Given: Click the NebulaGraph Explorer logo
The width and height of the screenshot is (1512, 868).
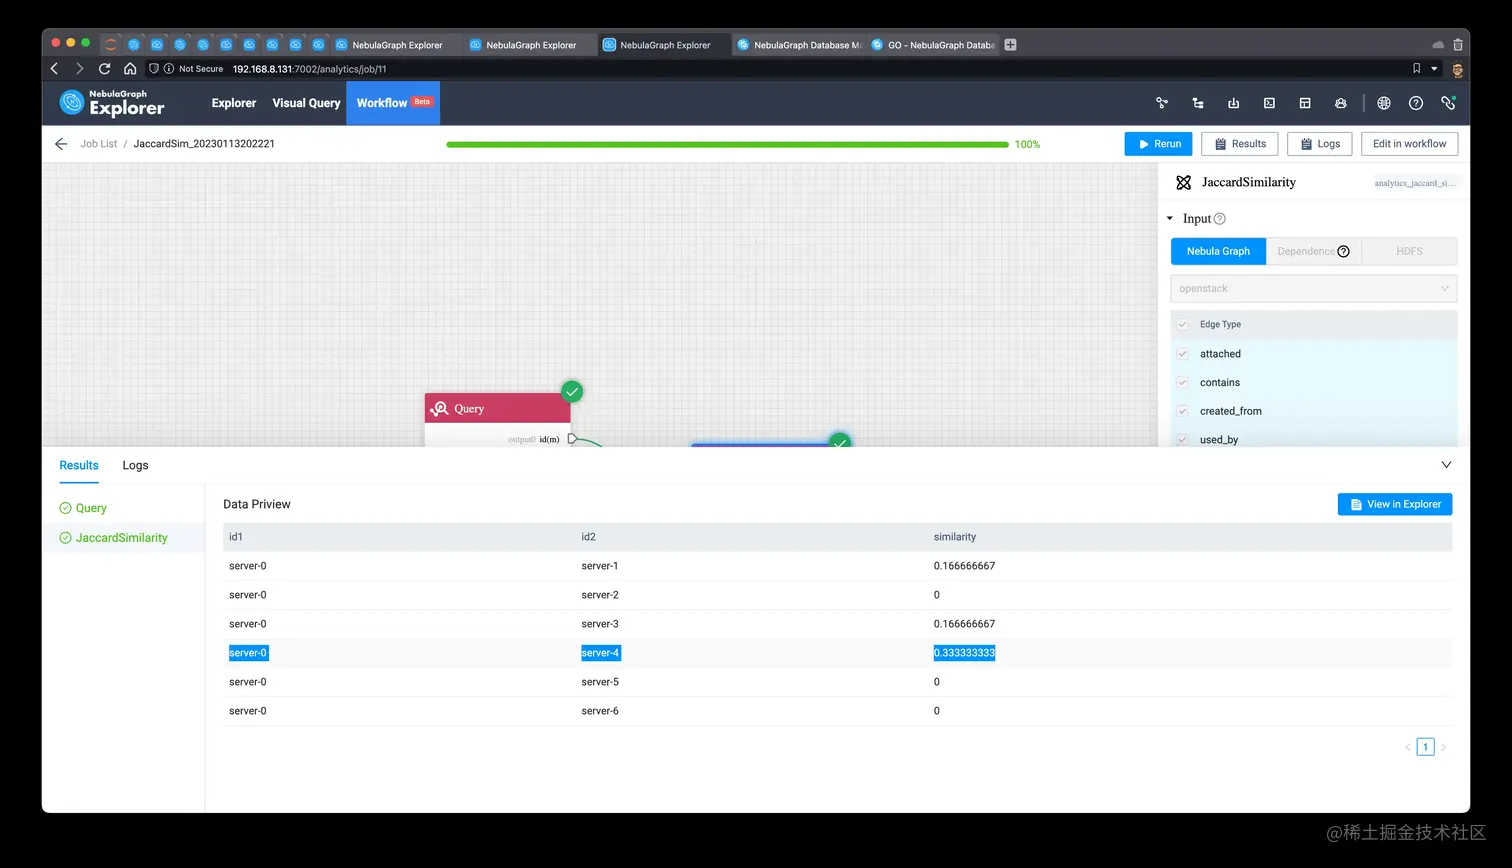Looking at the screenshot, I should coord(111,103).
